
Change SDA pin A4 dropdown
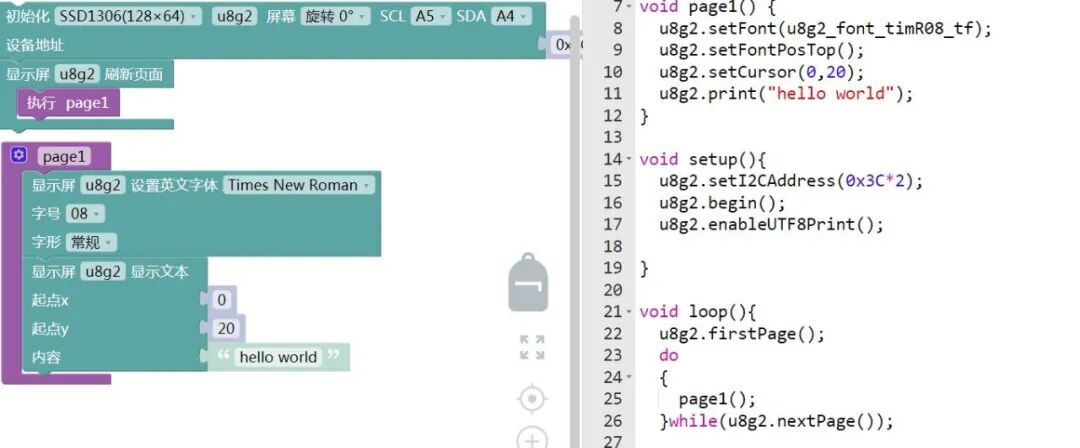[510, 16]
